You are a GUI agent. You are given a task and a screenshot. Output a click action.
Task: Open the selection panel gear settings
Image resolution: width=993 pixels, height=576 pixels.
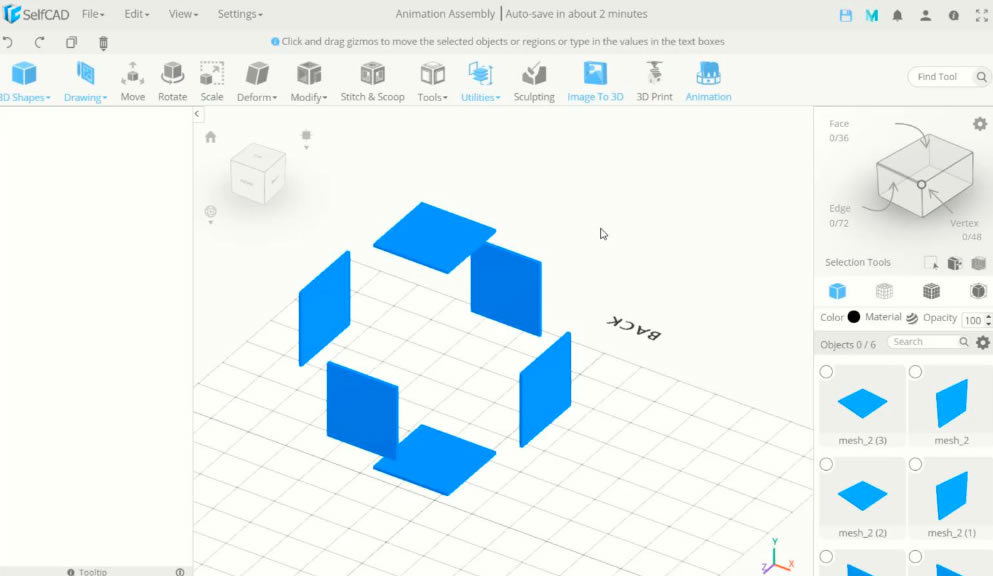click(x=980, y=124)
